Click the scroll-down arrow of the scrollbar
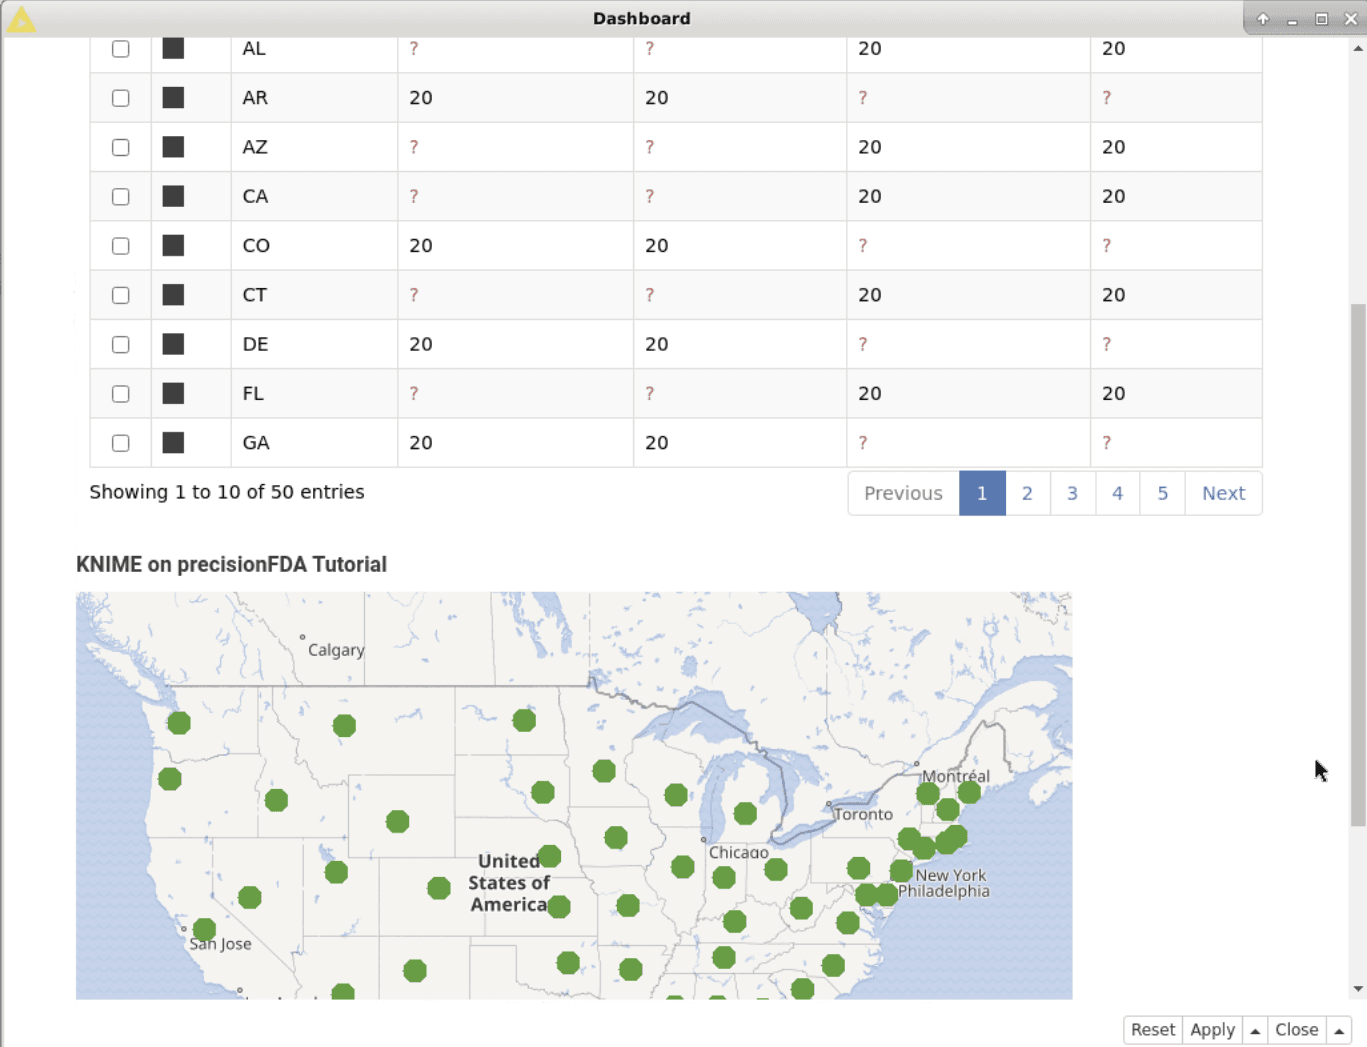The height and width of the screenshot is (1047, 1367). (x=1358, y=989)
